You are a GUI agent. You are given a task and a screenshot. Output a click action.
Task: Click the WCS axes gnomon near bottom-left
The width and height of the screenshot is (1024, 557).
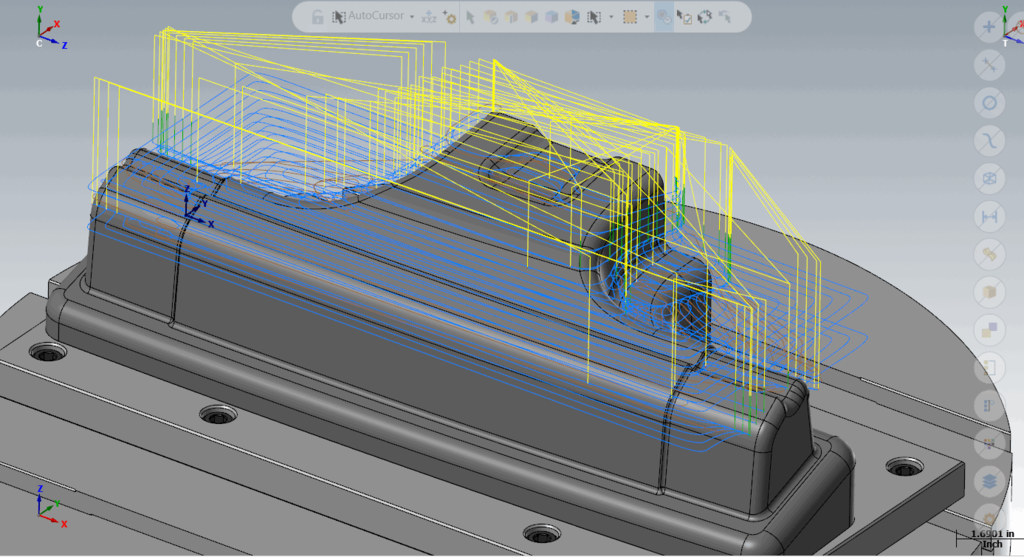tap(50, 506)
